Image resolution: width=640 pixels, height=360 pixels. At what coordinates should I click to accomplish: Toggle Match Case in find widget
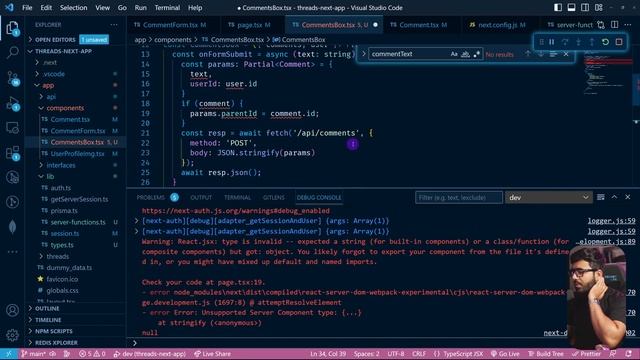454,54
